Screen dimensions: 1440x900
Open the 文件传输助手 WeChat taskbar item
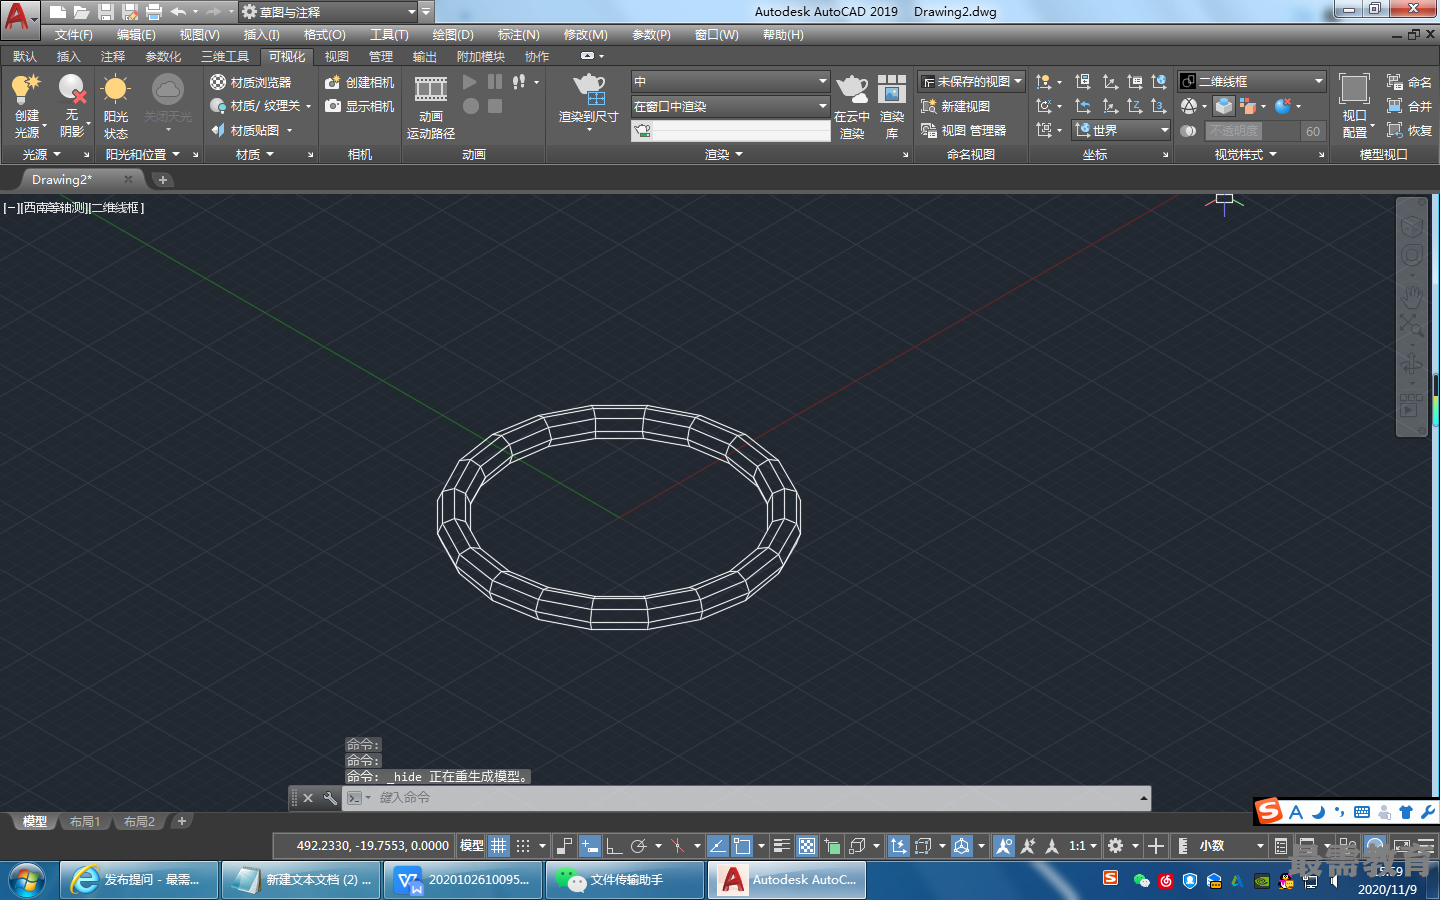[625, 880]
